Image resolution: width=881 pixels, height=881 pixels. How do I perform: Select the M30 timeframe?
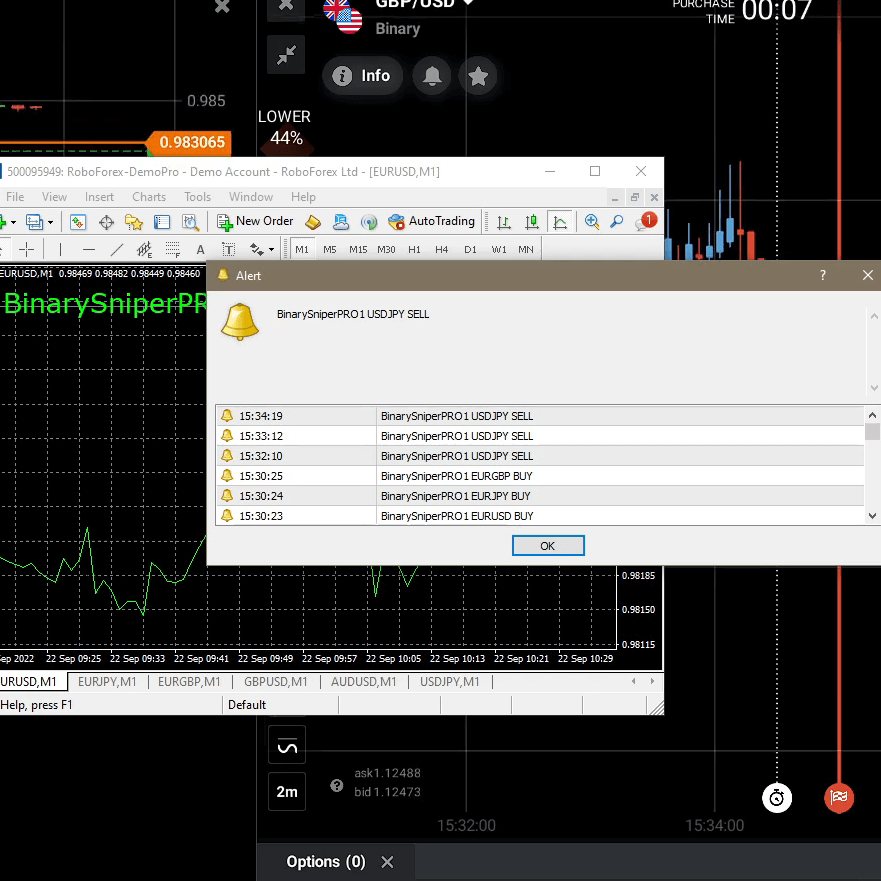[386, 249]
